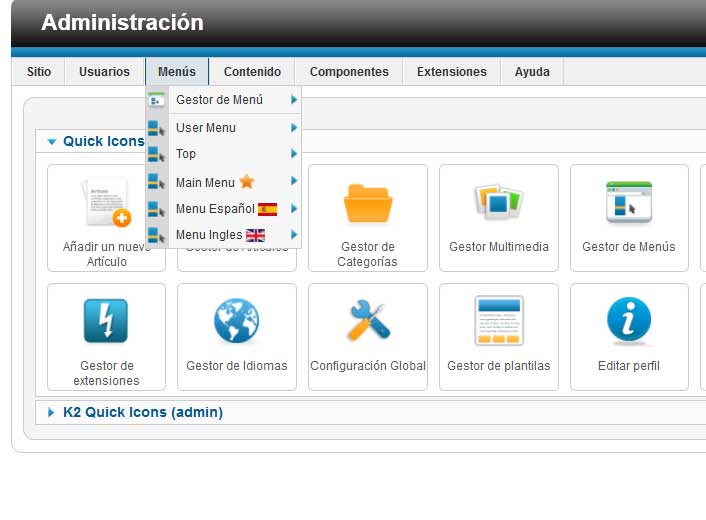The width and height of the screenshot is (706, 520).
Task: Click the Editar perfil info icon
Action: pos(629,320)
